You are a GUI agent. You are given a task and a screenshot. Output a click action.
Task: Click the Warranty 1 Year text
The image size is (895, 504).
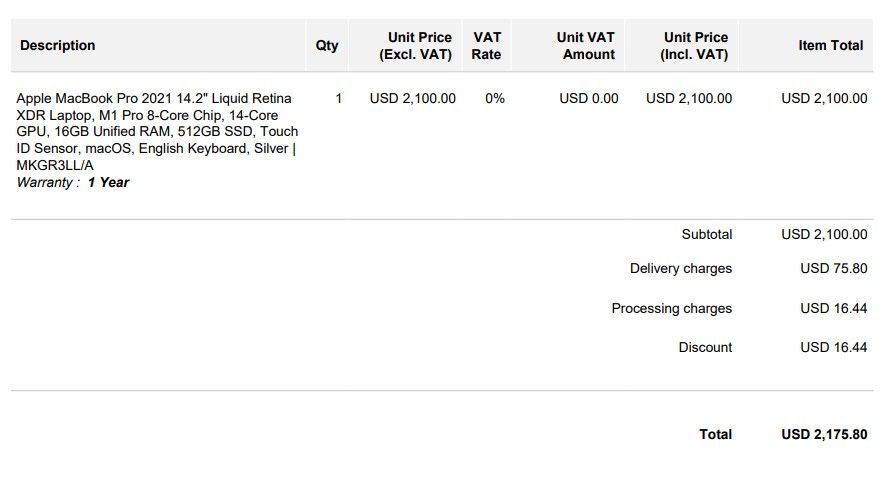click(73, 182)
